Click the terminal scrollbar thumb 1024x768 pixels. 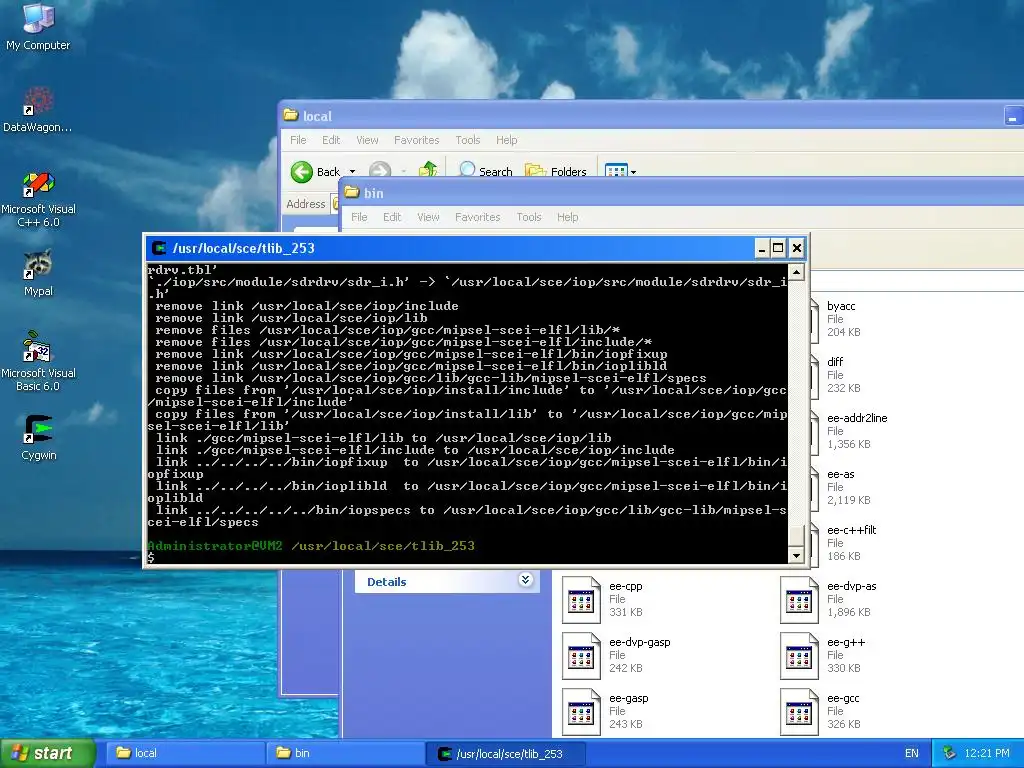796,535
